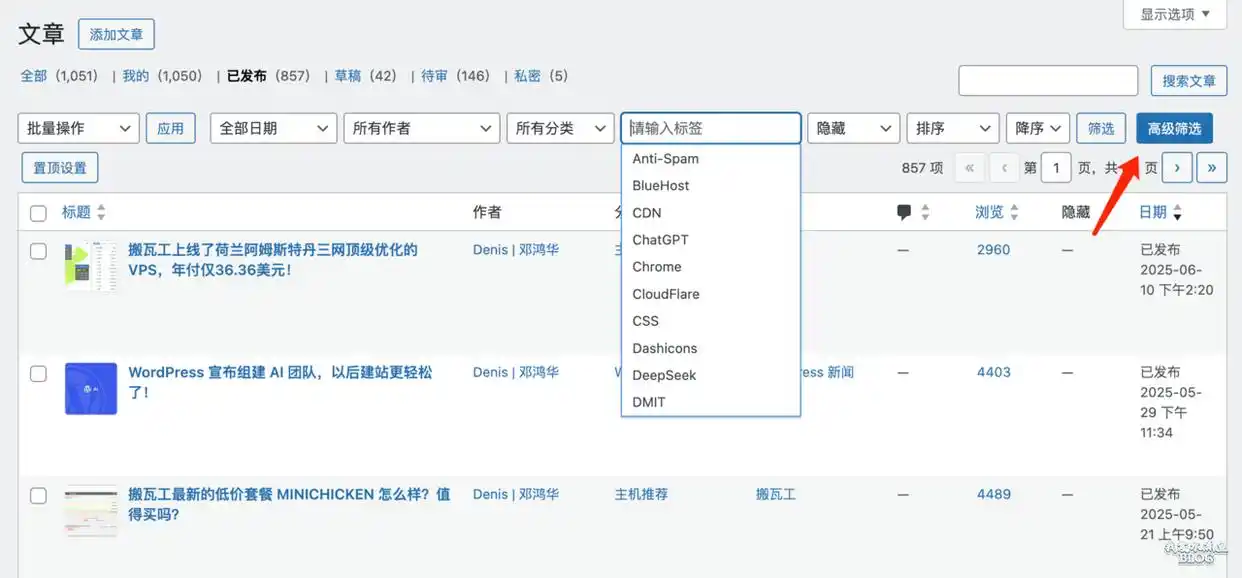This screenshot has width=1242, height=578.
Task: Click the comment bubble icon in header
Action: tap(903, 210)
